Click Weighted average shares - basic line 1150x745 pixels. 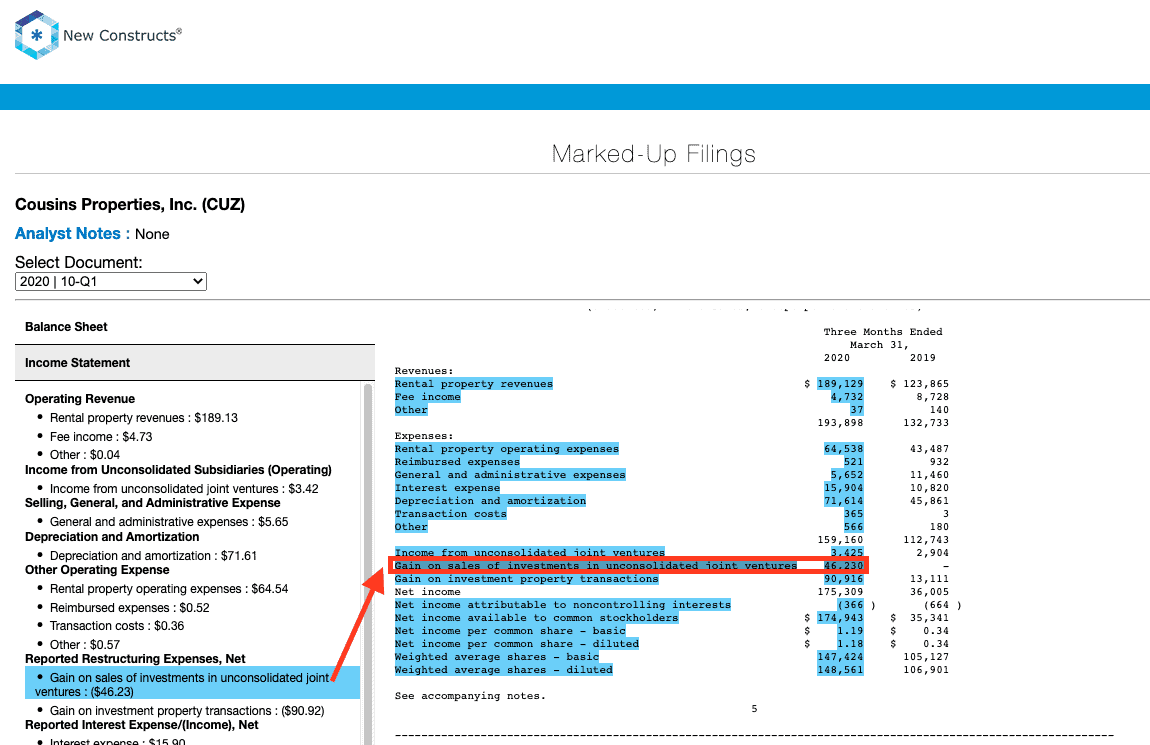(x=497, y=657)
